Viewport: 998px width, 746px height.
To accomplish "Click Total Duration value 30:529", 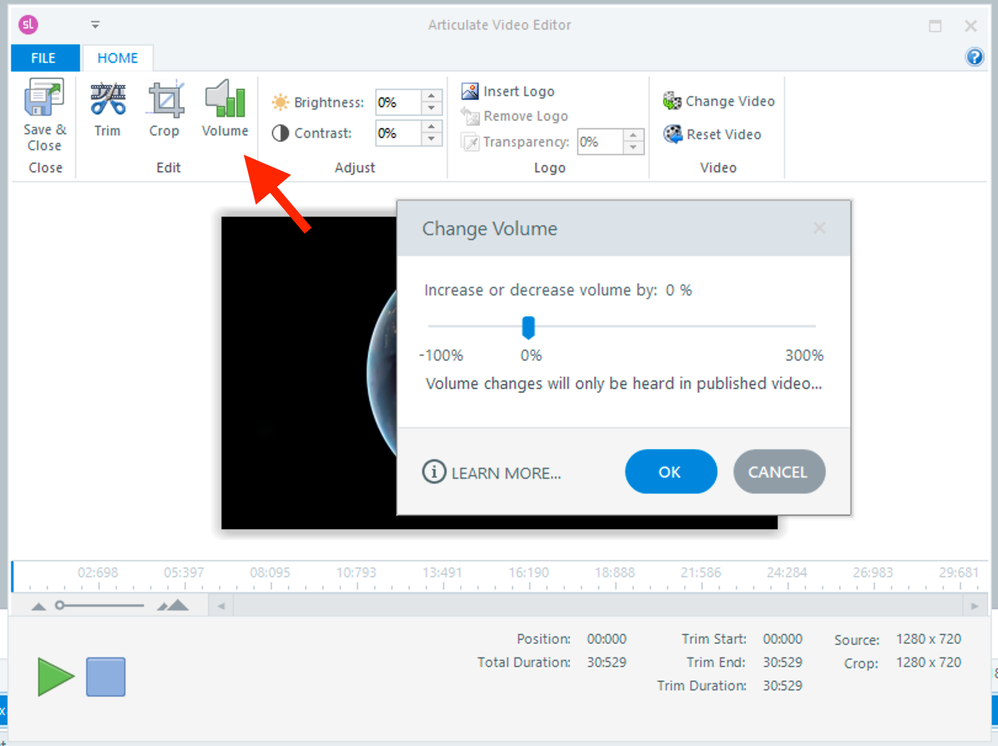I will 607,662.
